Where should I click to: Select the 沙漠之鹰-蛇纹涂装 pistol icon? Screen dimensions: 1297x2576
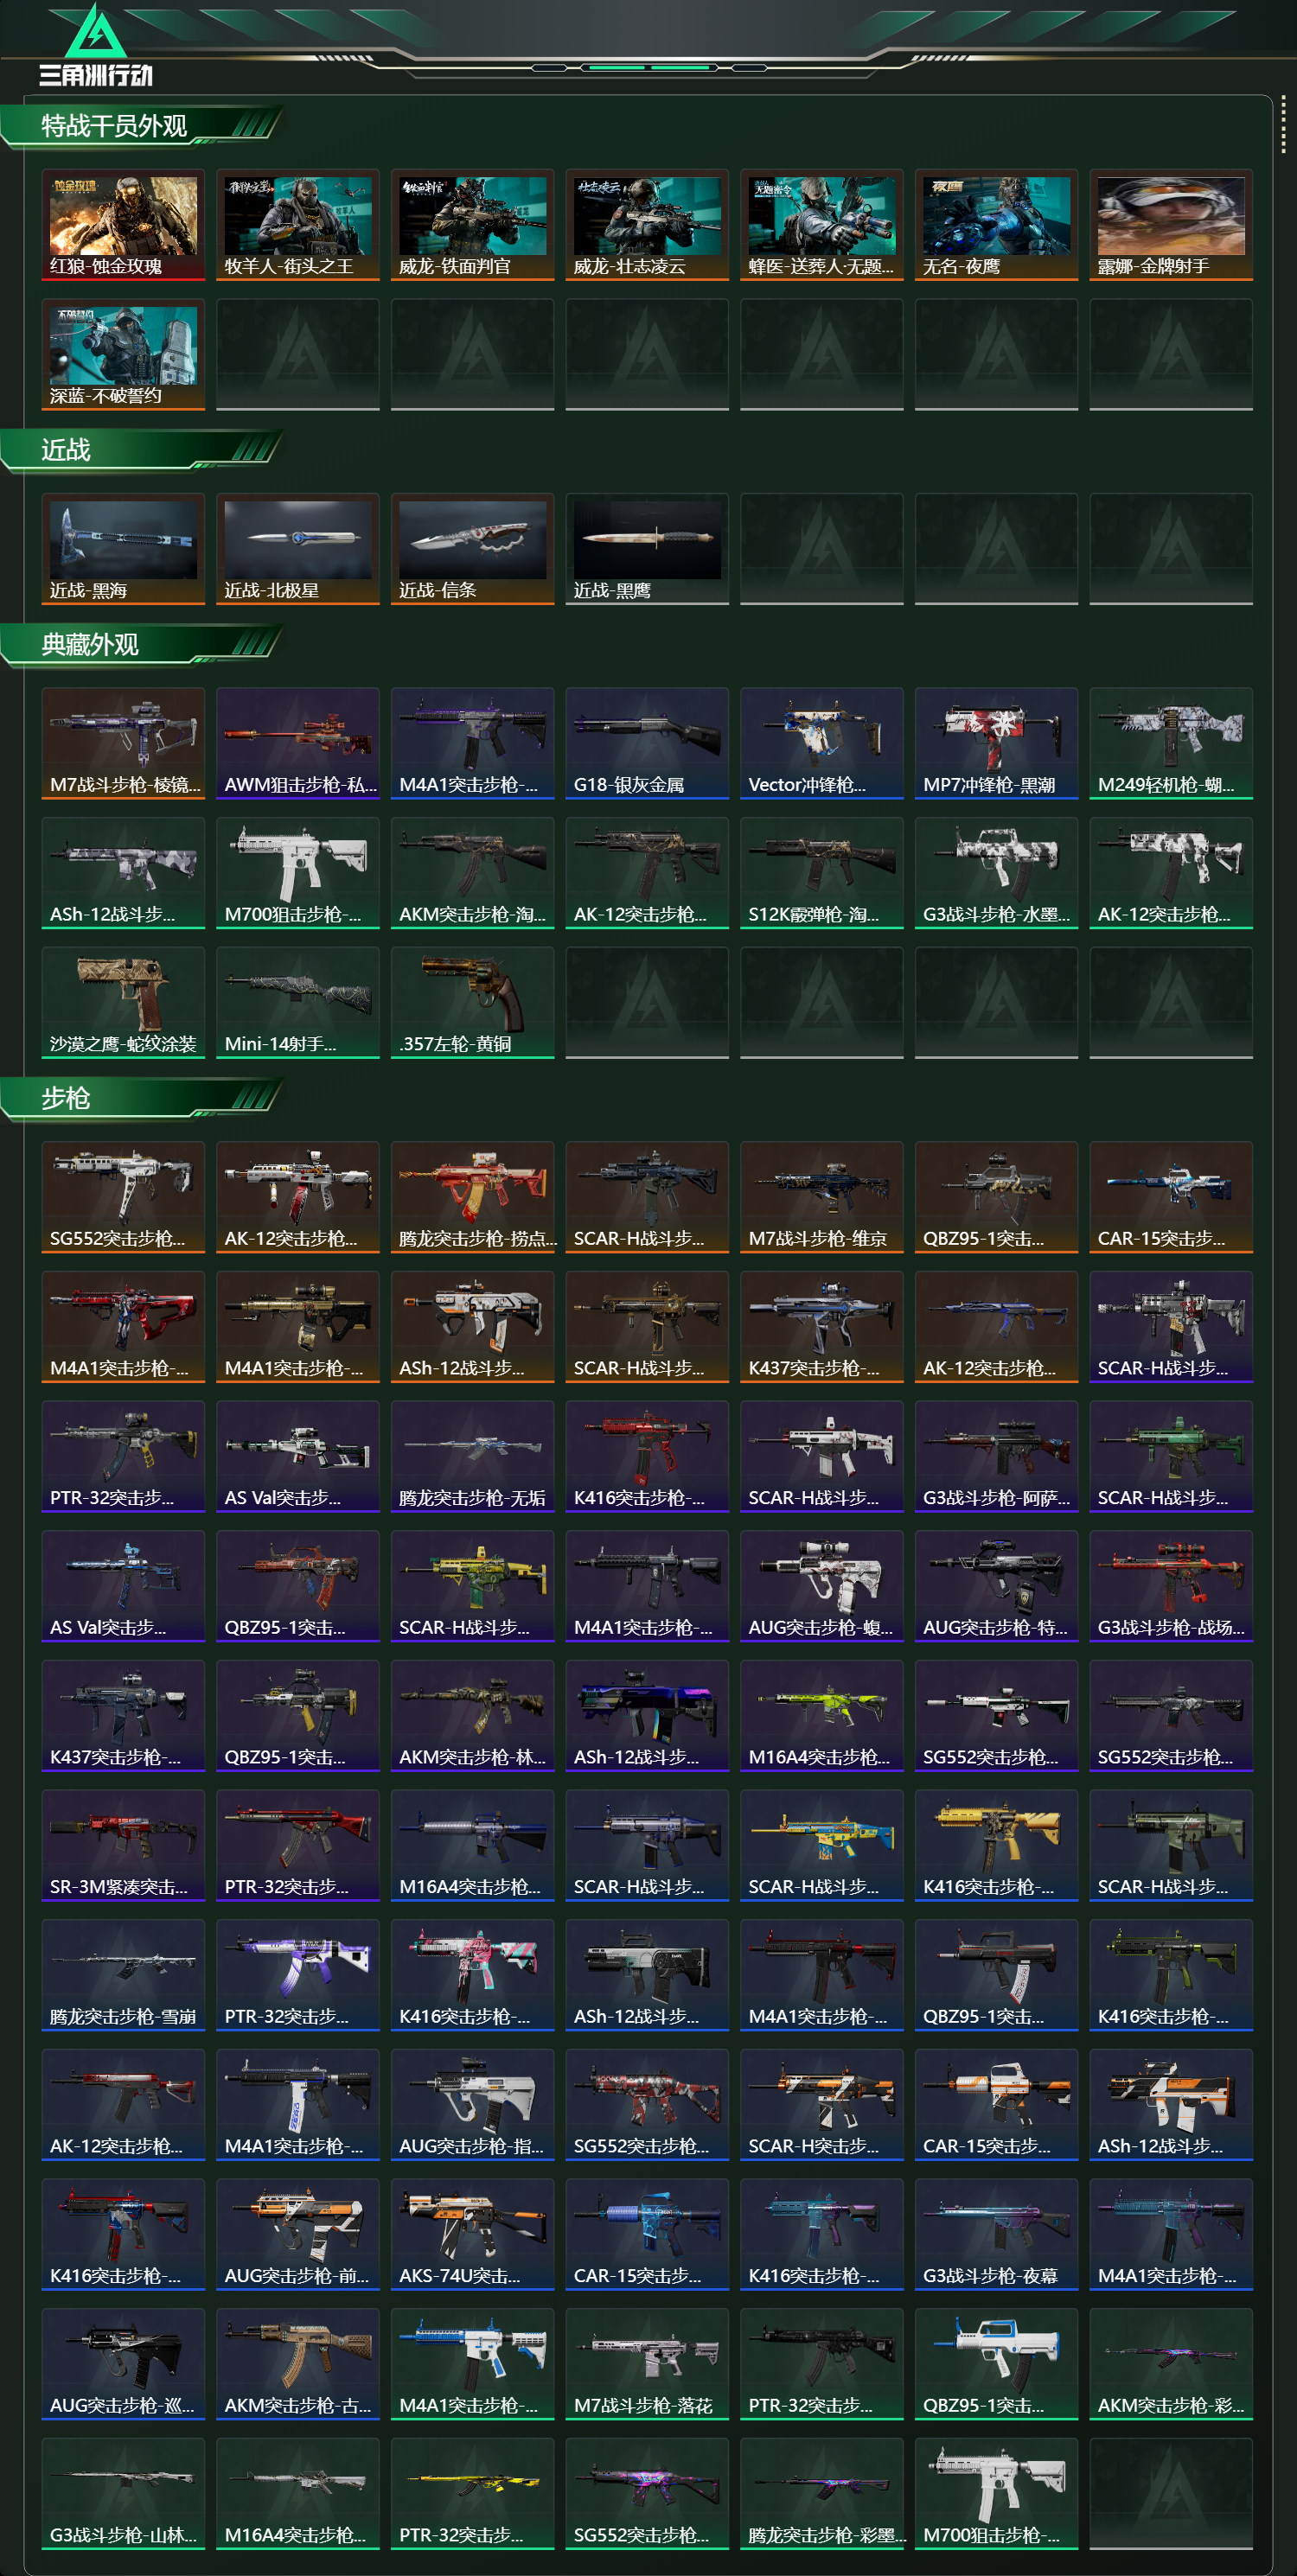(x=123, y=1002)
